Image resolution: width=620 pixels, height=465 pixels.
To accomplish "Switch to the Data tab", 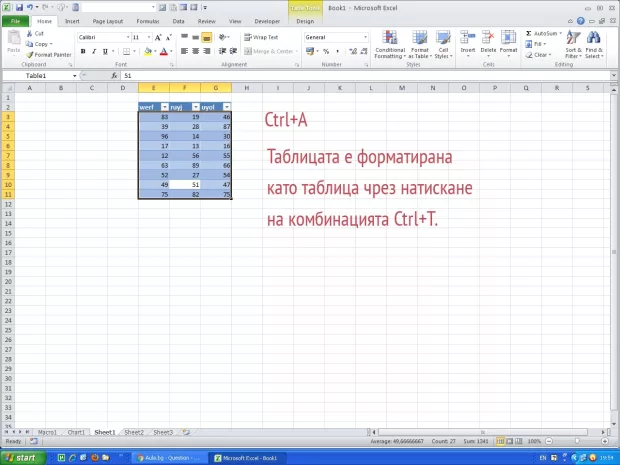I will [x=178, y=21].
